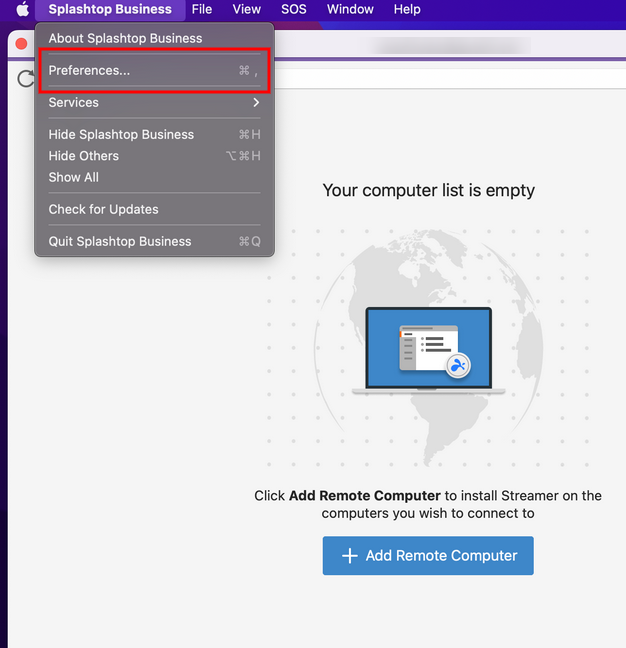The width and height of the screenshot is (626, 648).
Task: Open the File menu
Action: click(202, 9)
